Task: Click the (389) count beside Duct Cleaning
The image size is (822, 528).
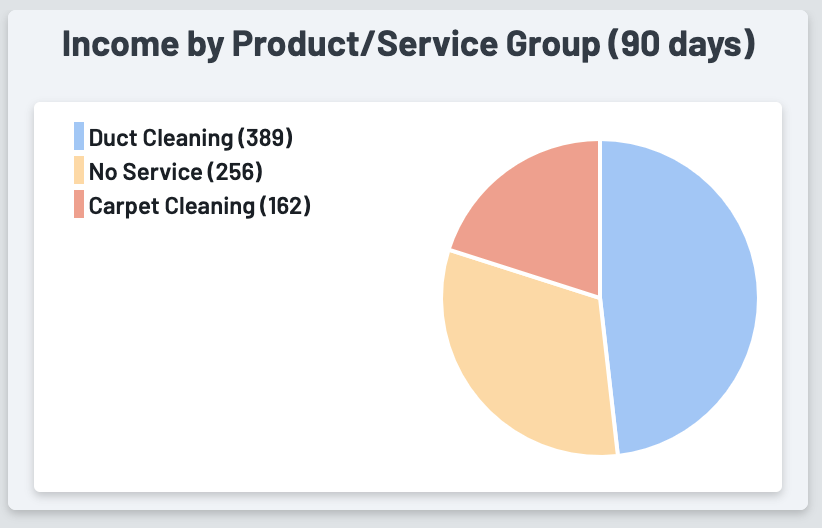Action: pyautogui.click(x=265, y=137)
